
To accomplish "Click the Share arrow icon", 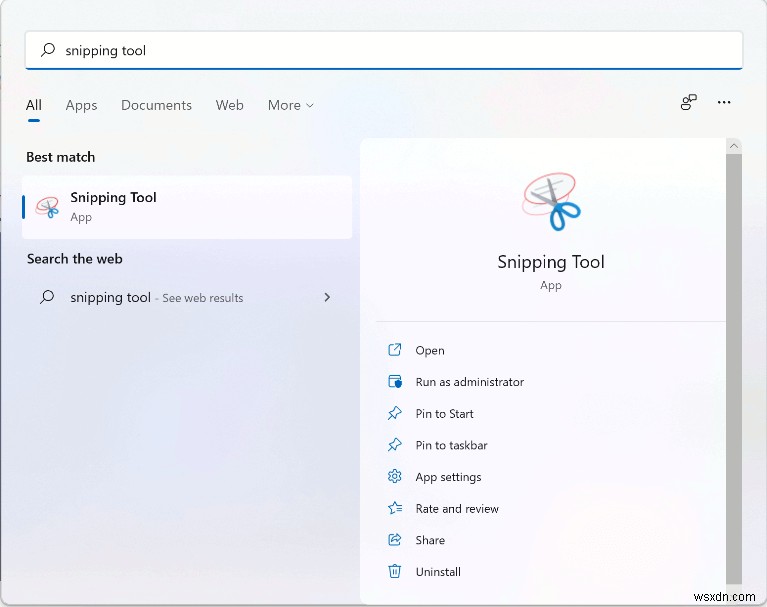I will pos(395,540).
